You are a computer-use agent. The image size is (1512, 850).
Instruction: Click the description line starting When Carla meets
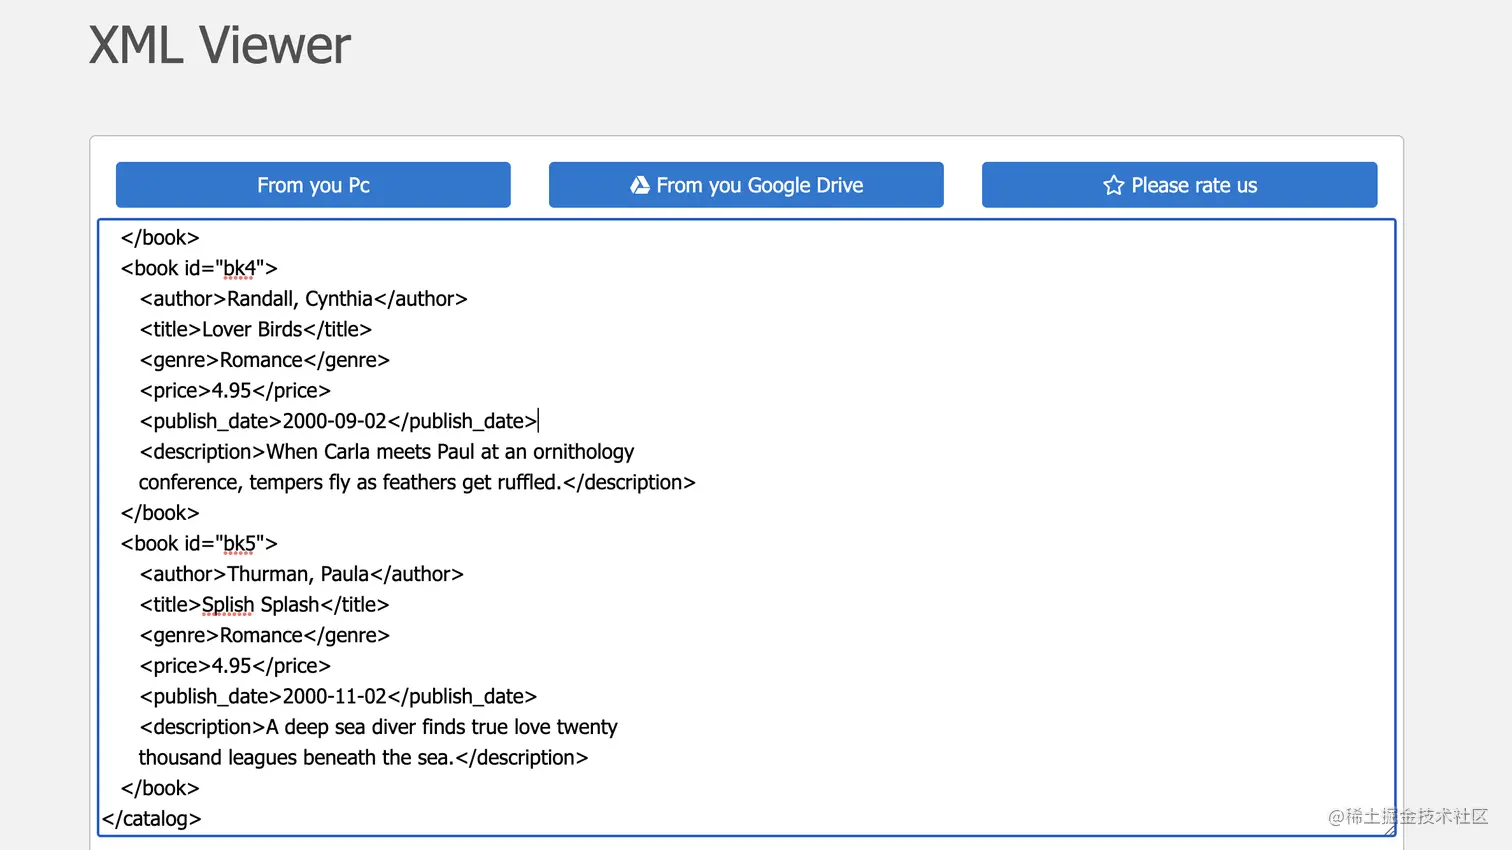(387, 452)
